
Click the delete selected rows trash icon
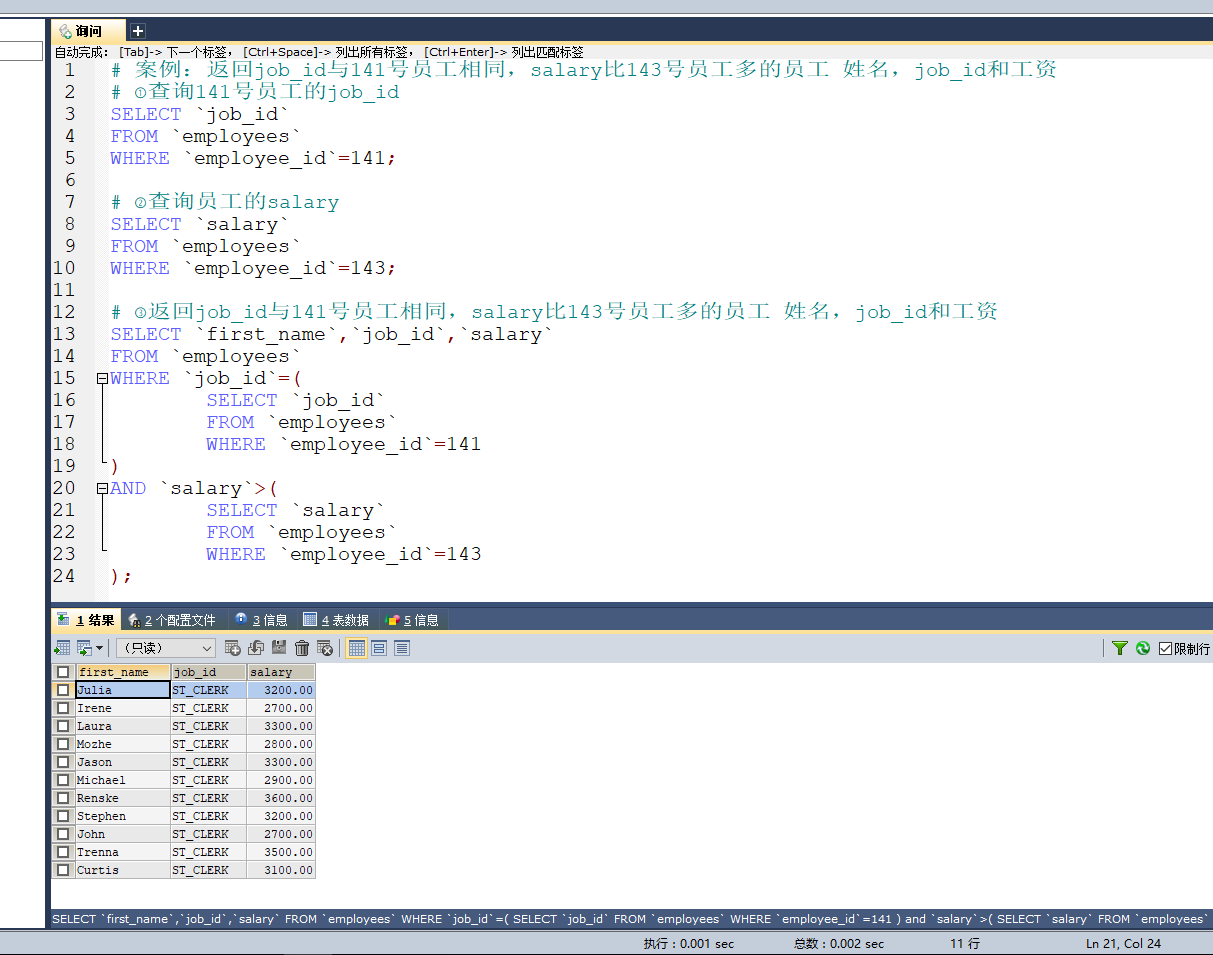[x=302, y=648]
